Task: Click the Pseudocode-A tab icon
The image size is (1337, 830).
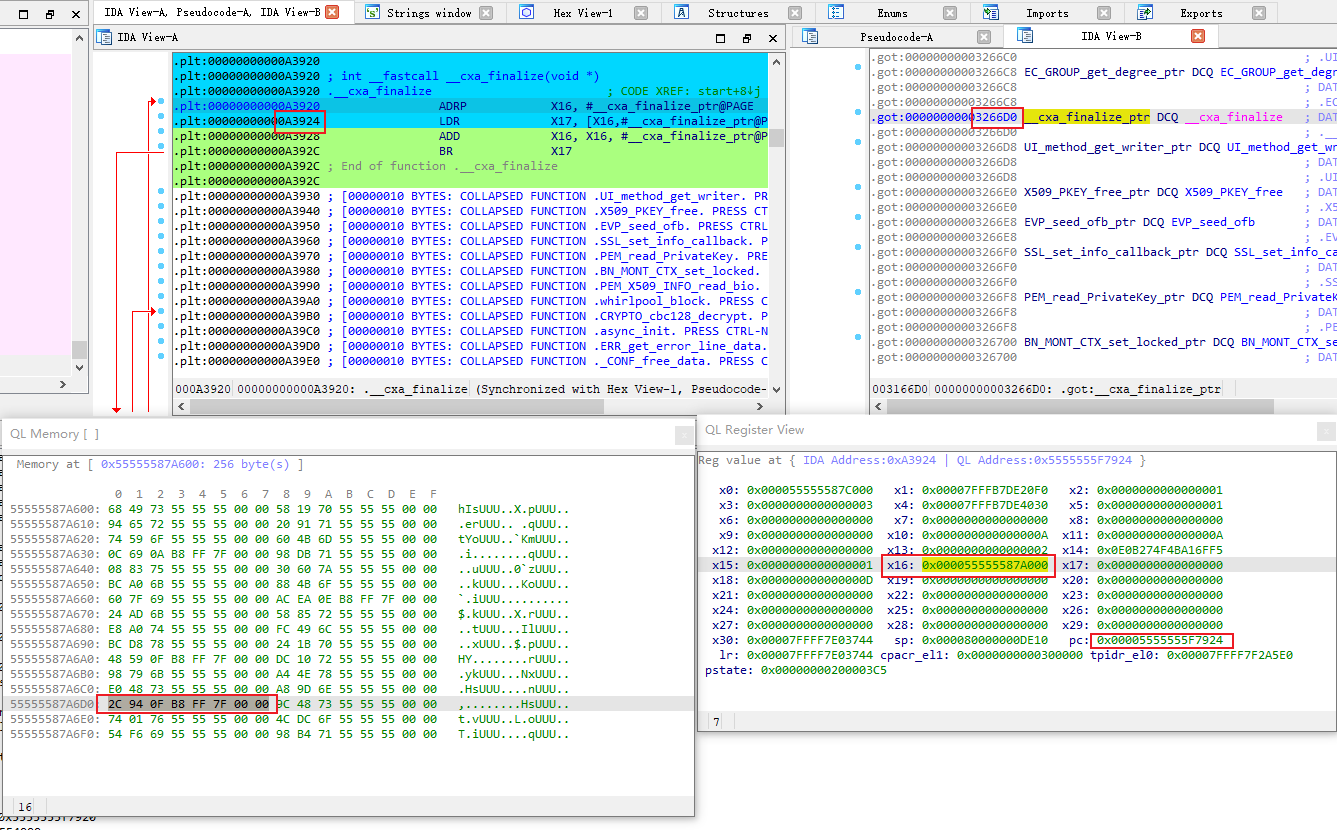Action: pos(810,36)
